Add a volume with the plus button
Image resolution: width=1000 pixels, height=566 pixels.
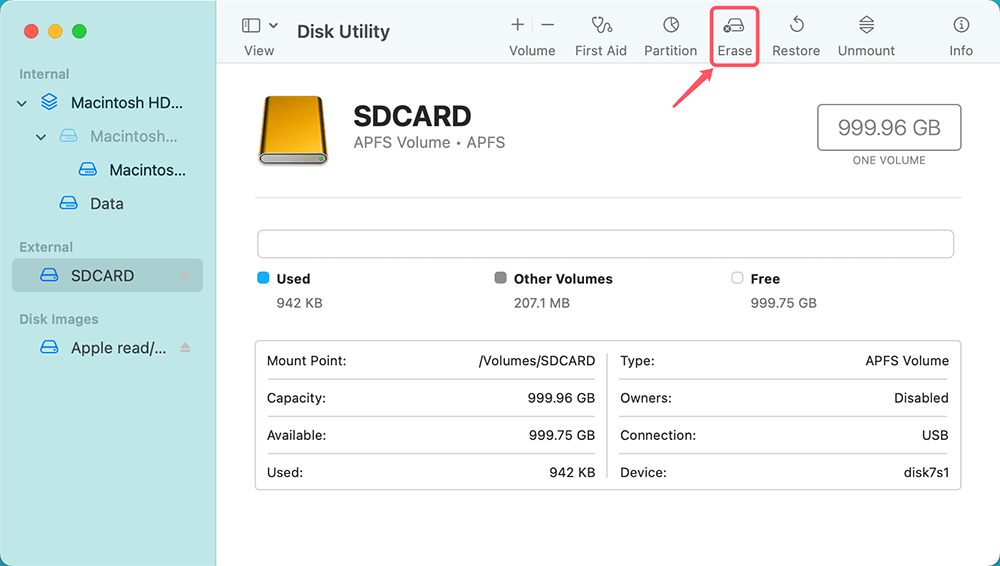[517, 25]
